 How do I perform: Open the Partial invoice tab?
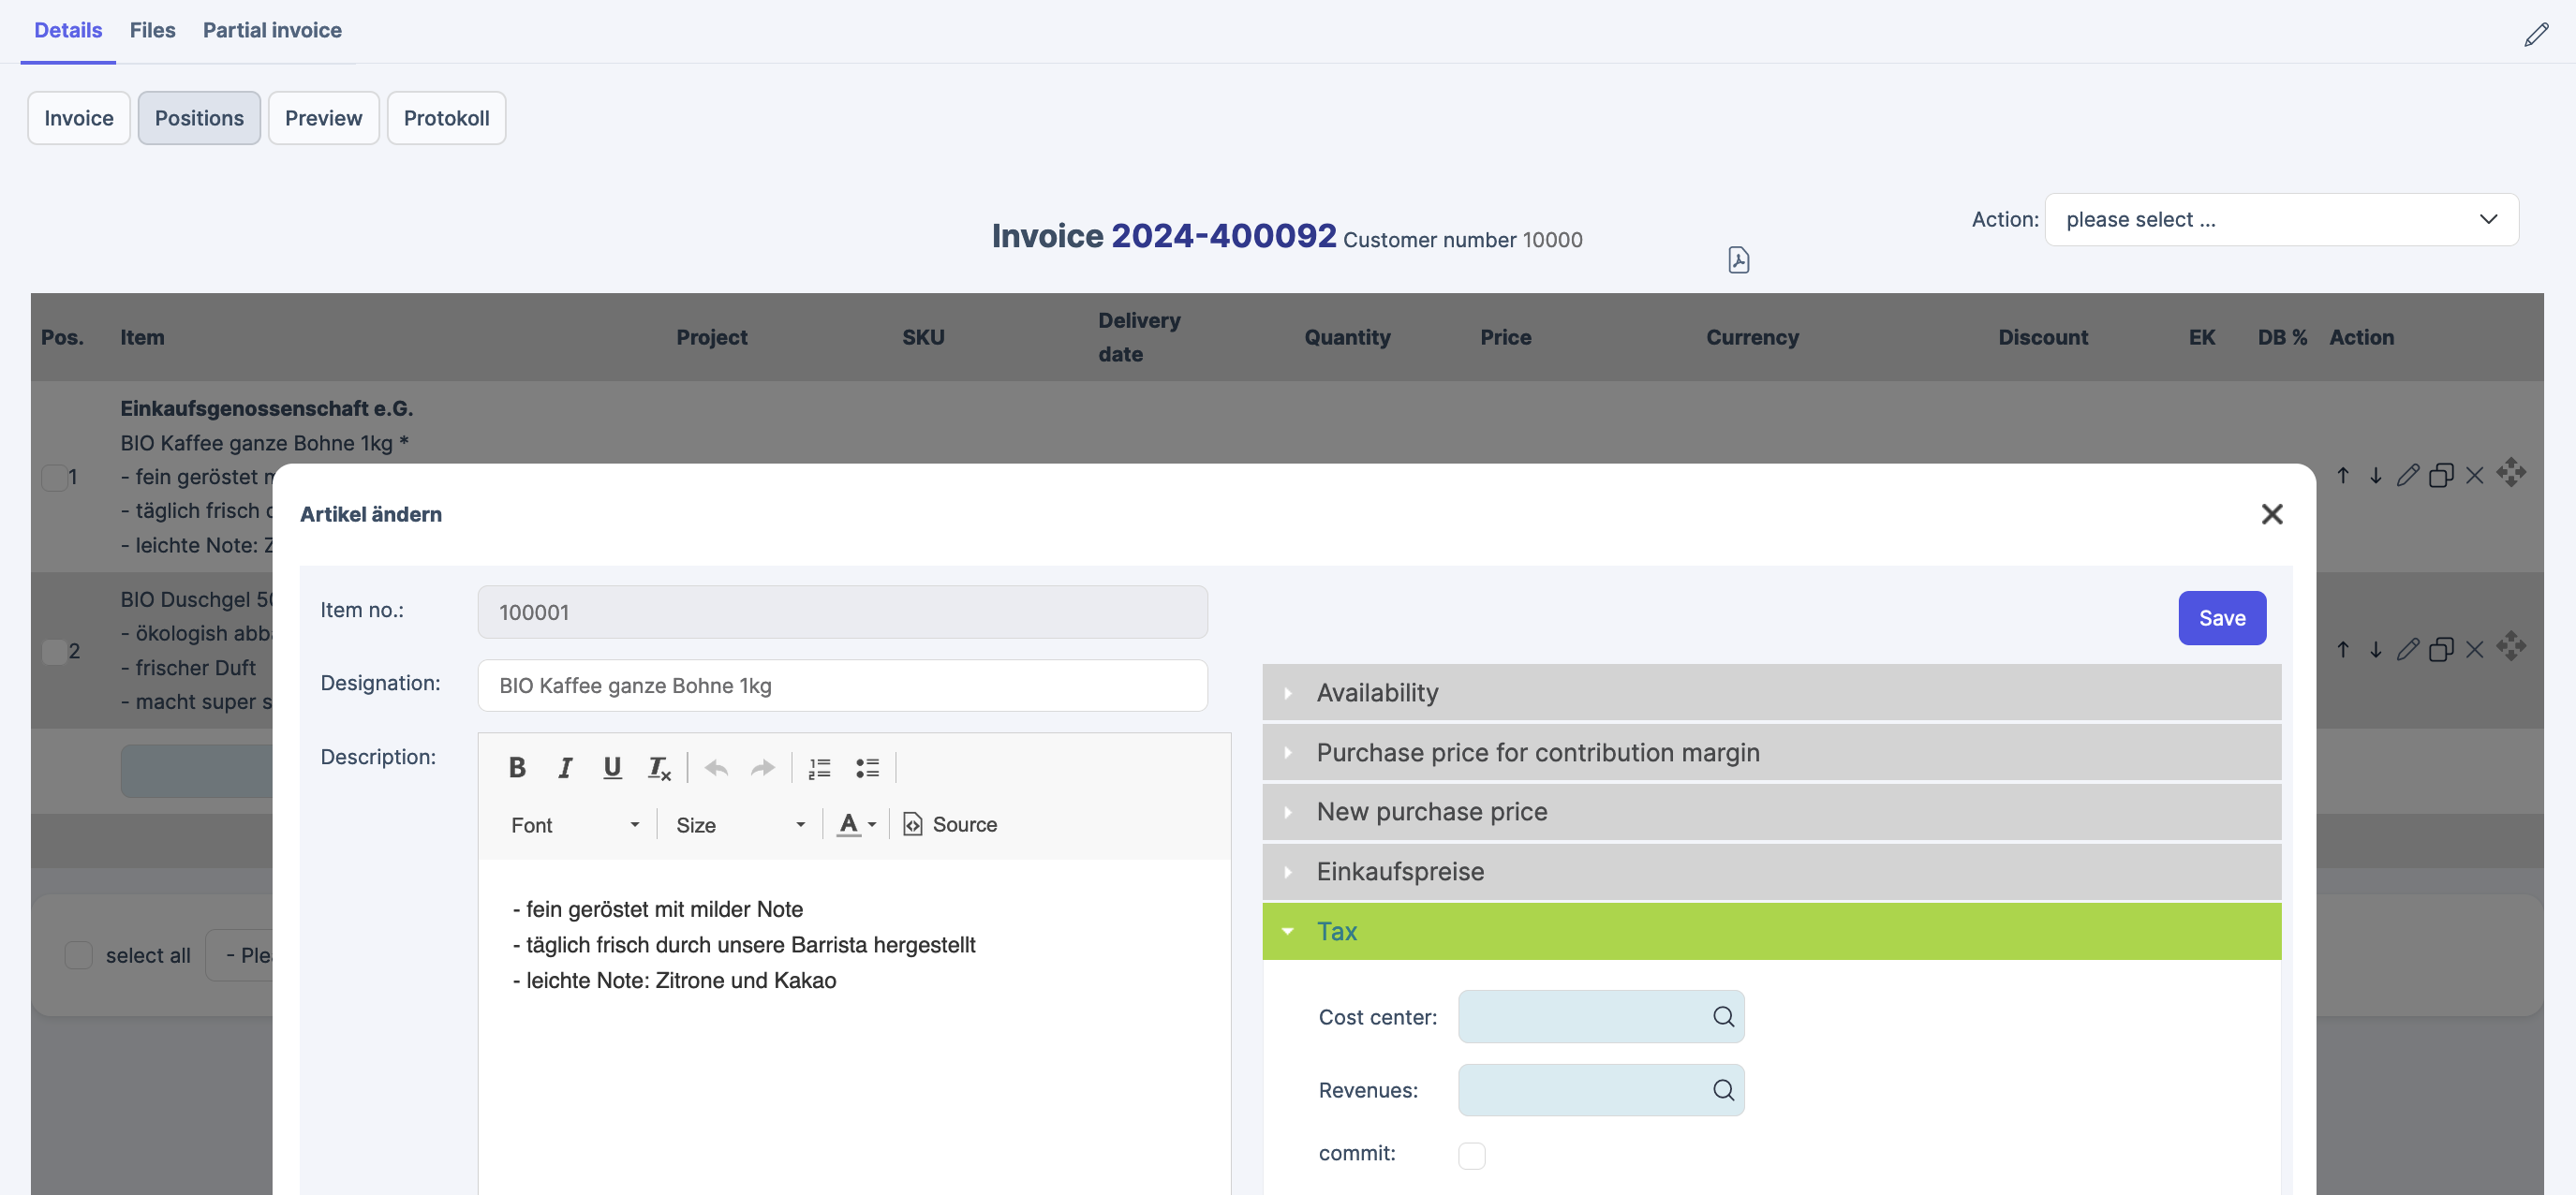point(272,30)
